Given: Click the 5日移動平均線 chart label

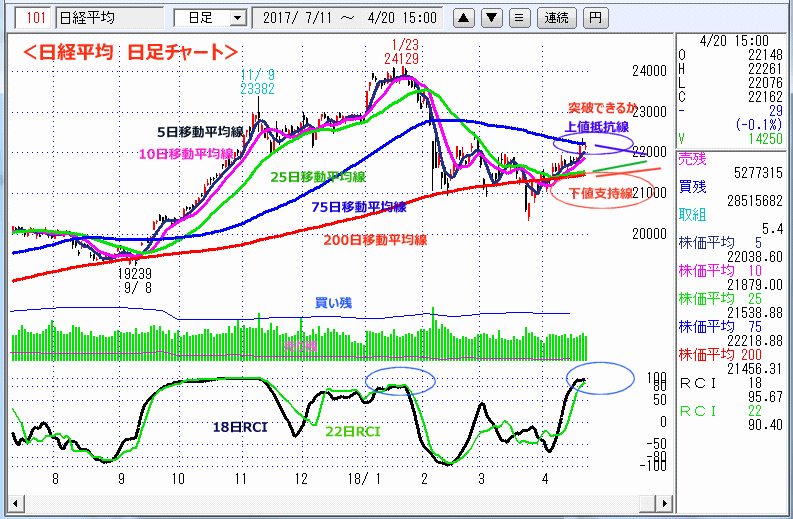Looking at the screenshot, I should click(200, 132).
